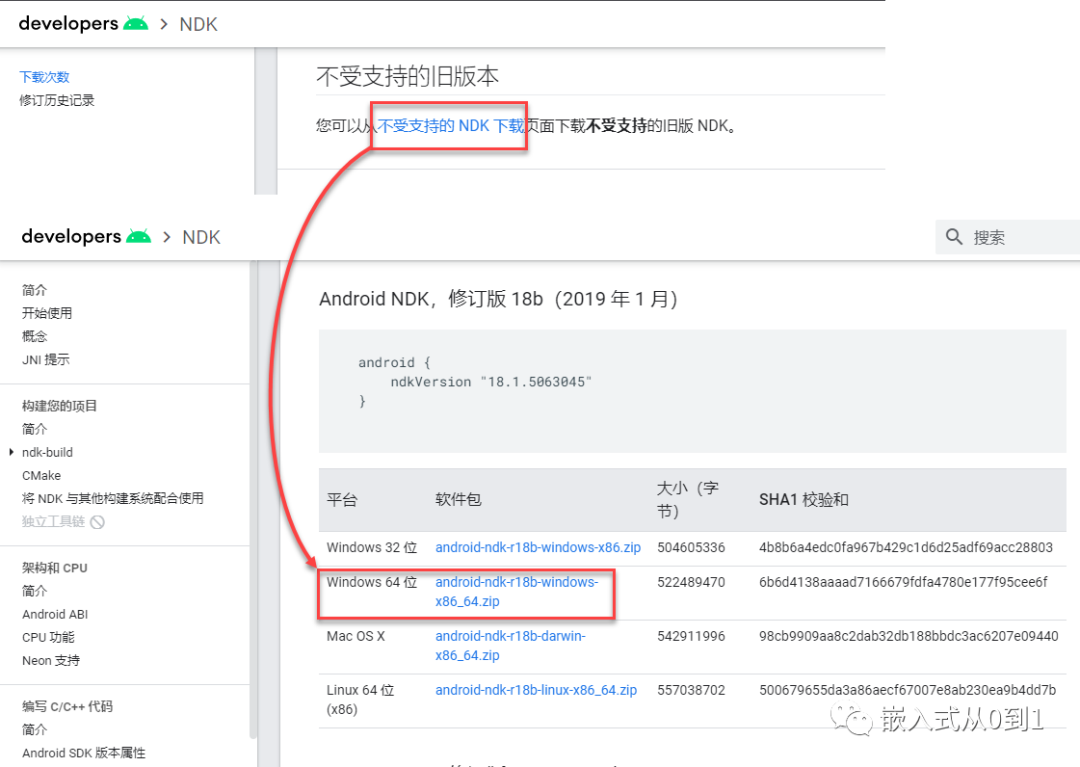Click the SHA1 checksum starting with 4b8b6a4e
This screenshot has height=767, width=1080.
pyautogui.click(x=906, y=547)
